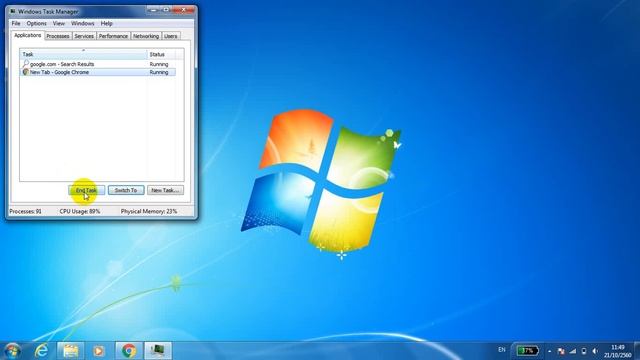
Task: Switch to the Networking tab
Action: (x=146, y=36)
